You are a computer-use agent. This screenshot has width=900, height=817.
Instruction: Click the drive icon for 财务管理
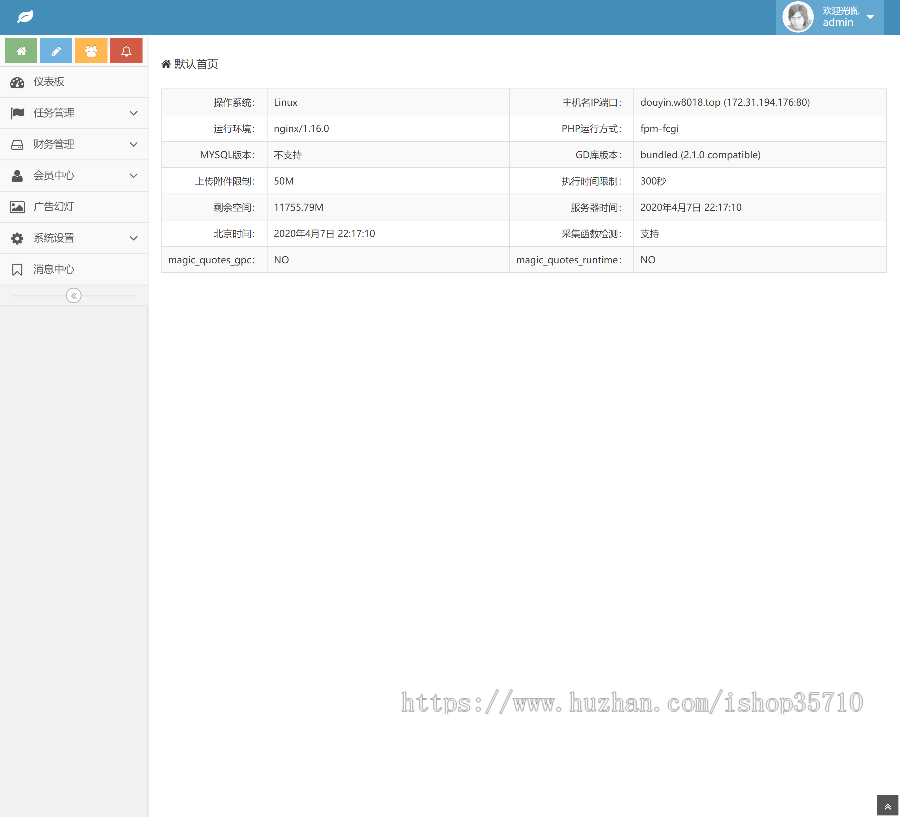pyautogui.click(x=17, y=145)
